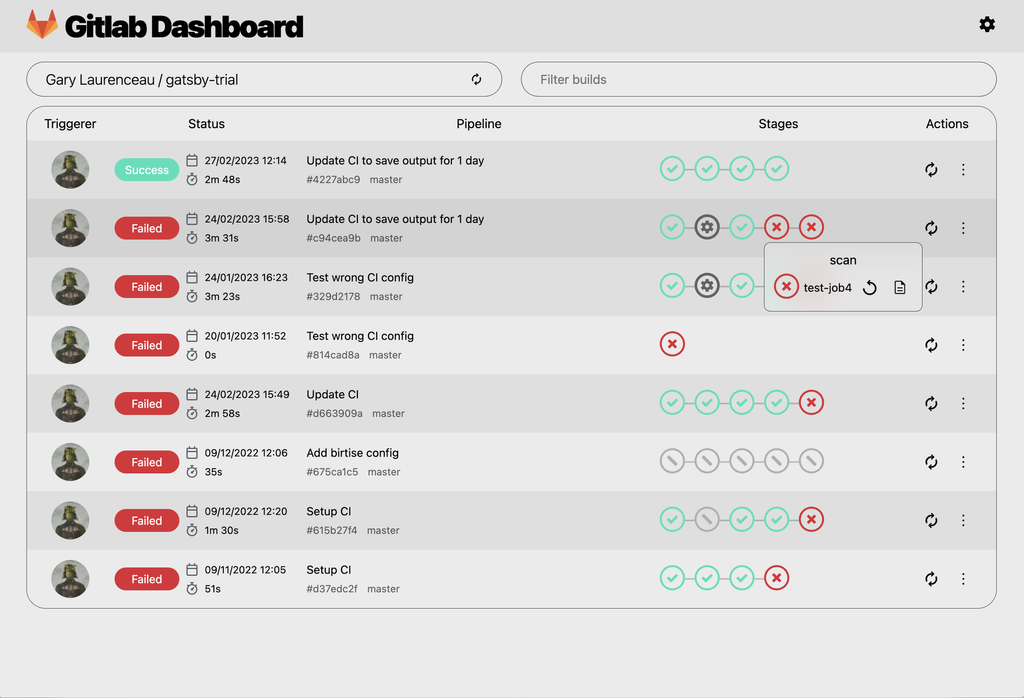This screenshot has width=1024, height=698.
Task: Click Failed badge on Add birtise config row
Action: pos(146,462)
